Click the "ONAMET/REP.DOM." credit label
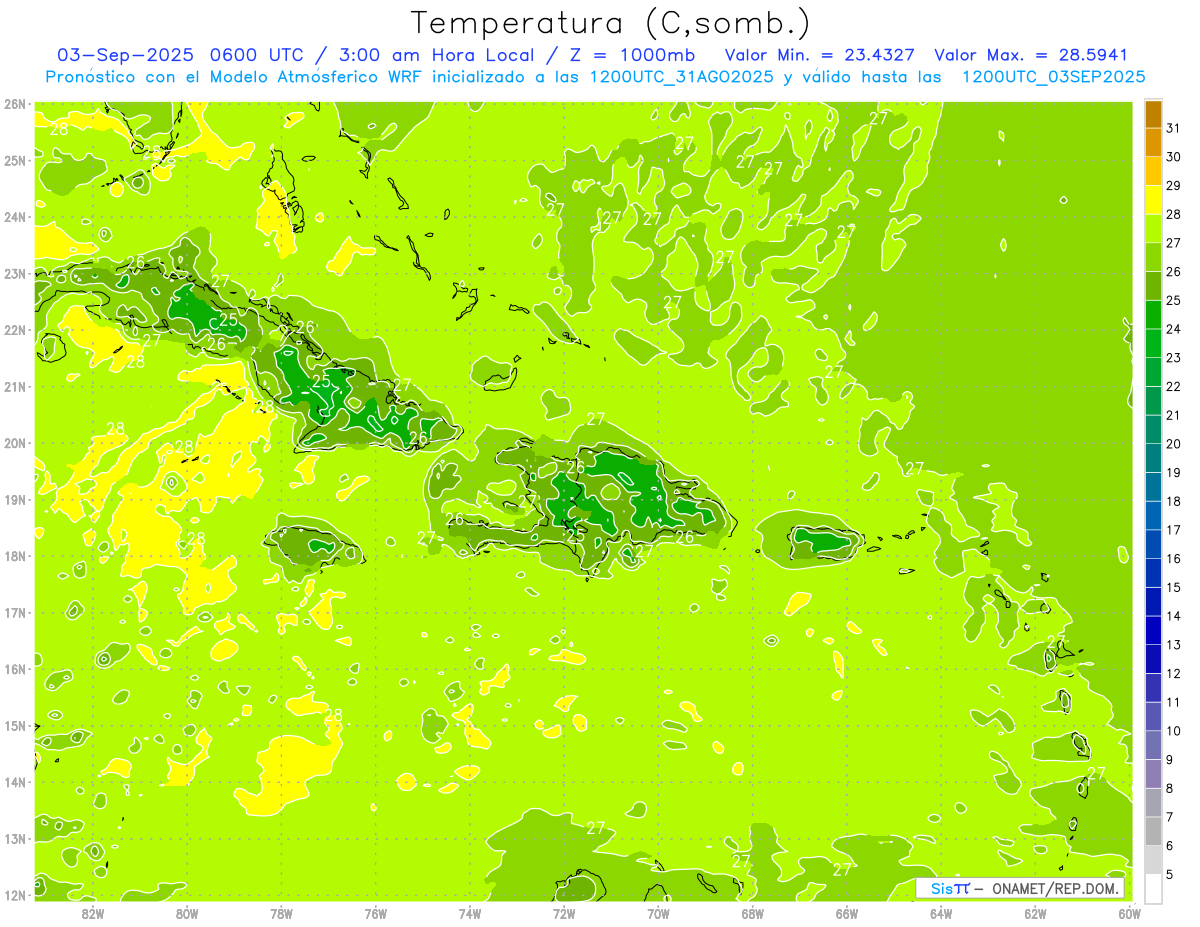This screenshot has height=927, width=1200. 1056,889
